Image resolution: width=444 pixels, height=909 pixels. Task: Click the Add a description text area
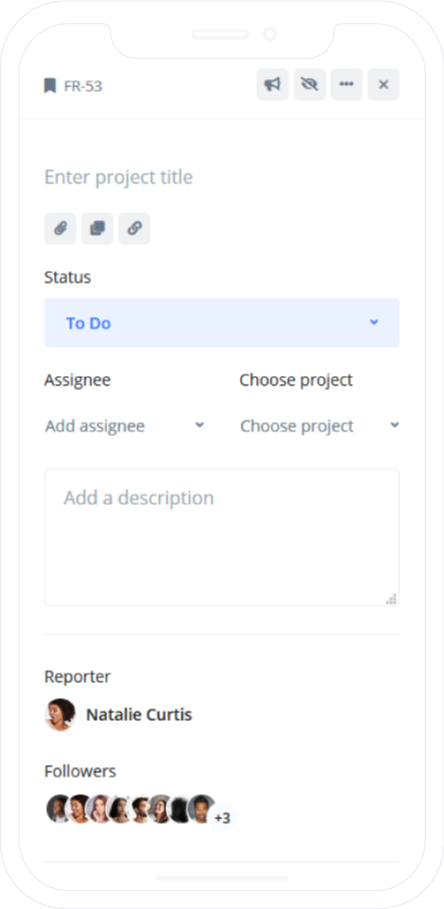point(222,537)
